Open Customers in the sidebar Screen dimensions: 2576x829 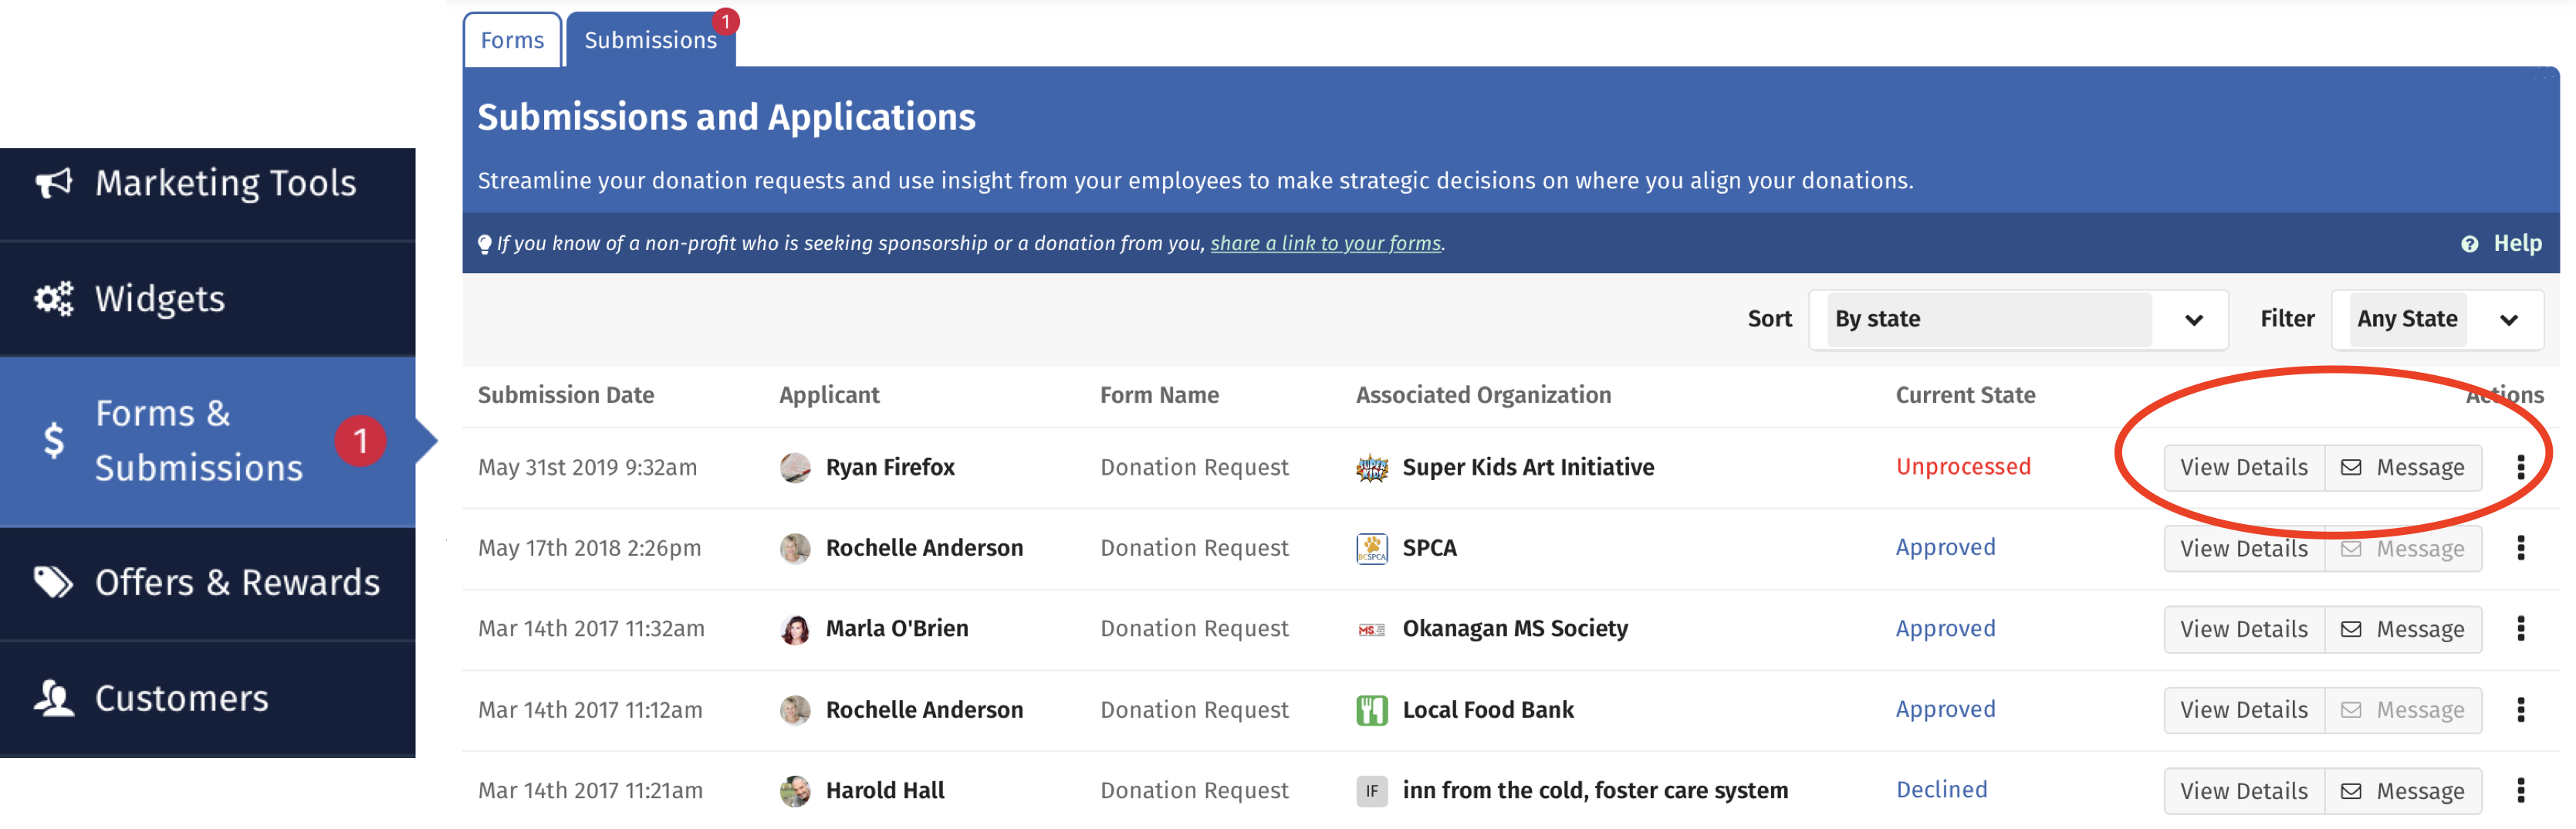[x=207, y=698]
